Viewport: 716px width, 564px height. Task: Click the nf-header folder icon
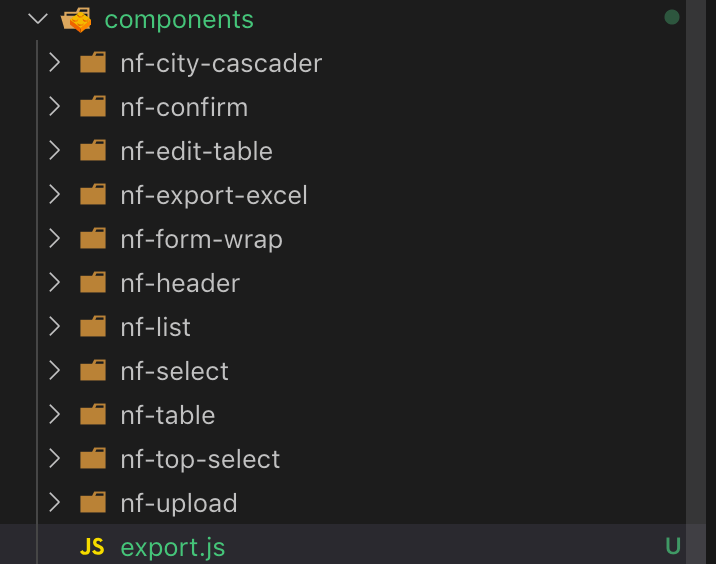(x=93, y=283)
